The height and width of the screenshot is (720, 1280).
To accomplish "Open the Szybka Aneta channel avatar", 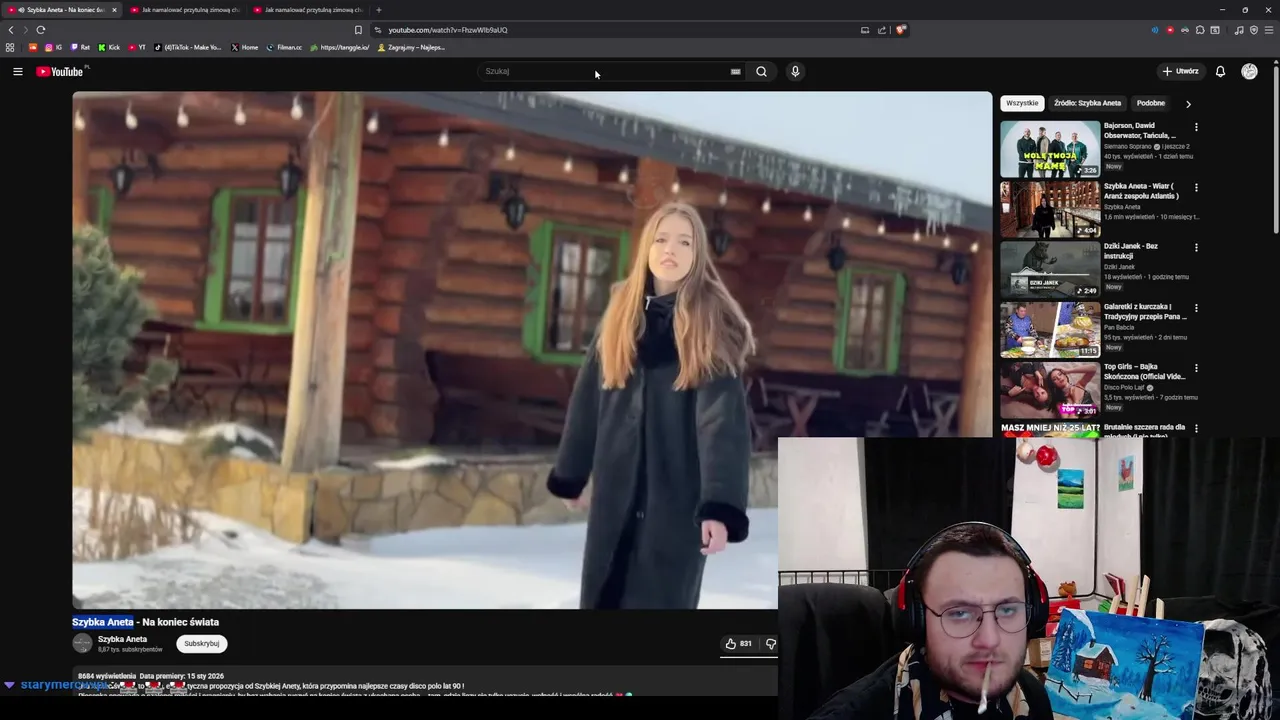I will tap(82, 644).
